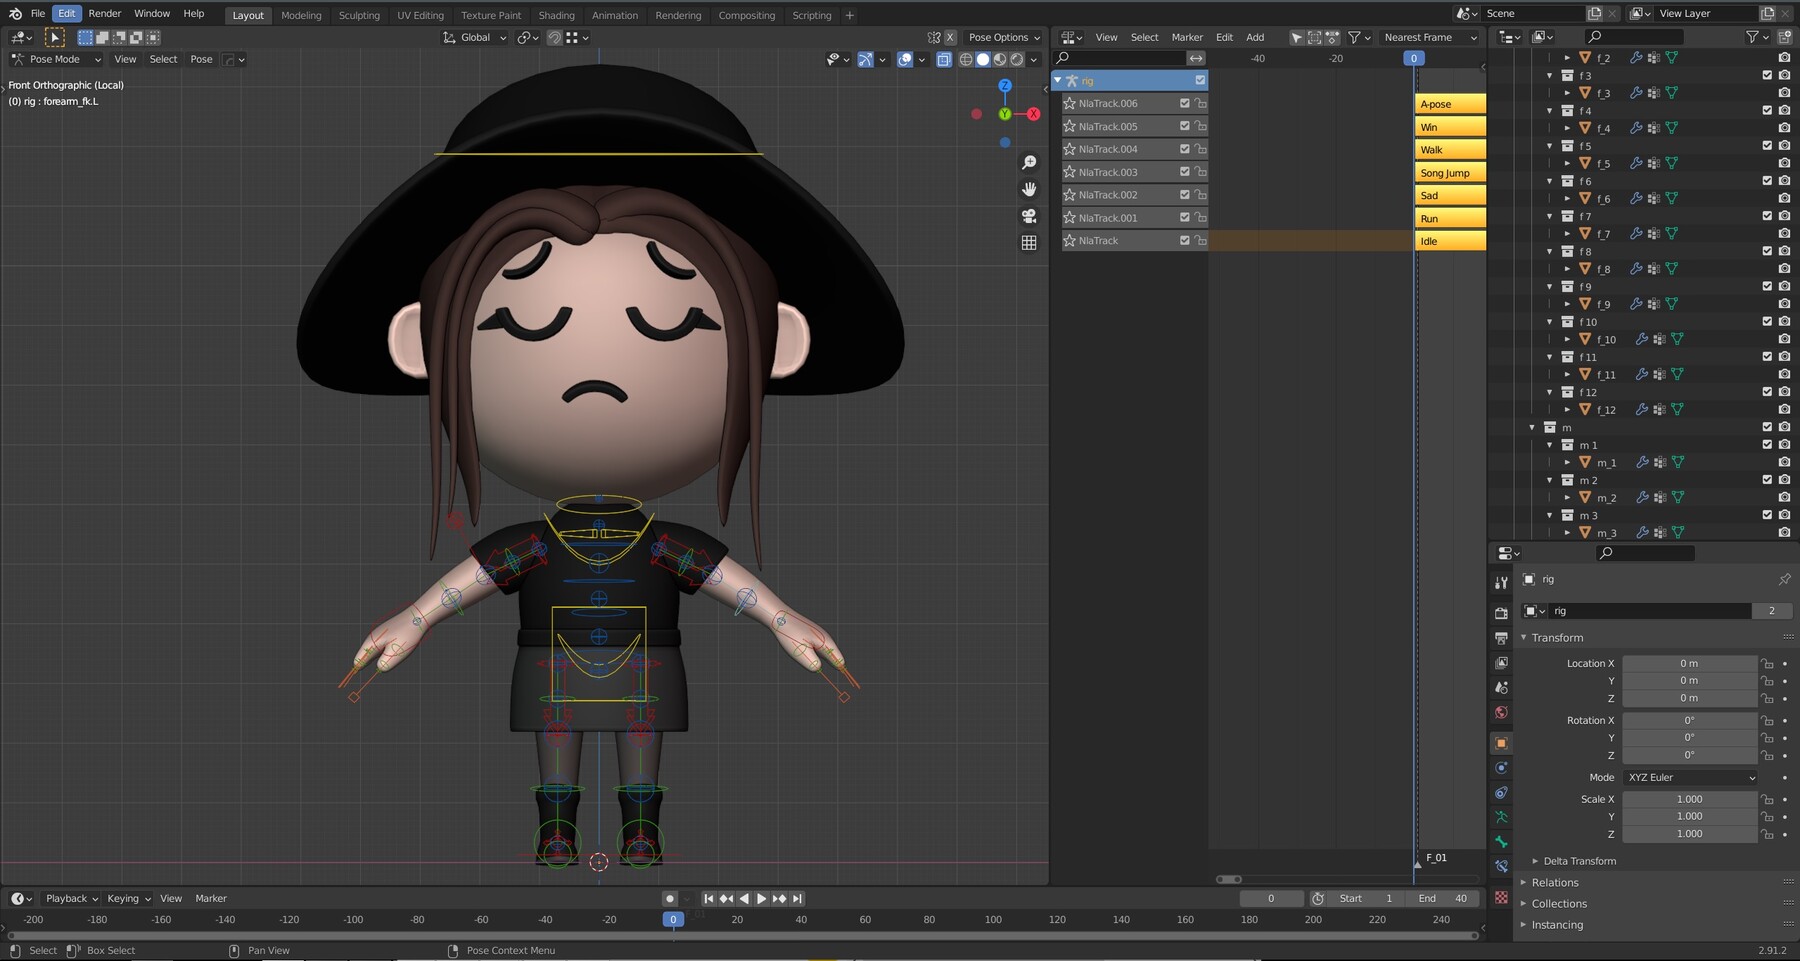
Task: Open the Render menu
Action: [x=104, y=14]
